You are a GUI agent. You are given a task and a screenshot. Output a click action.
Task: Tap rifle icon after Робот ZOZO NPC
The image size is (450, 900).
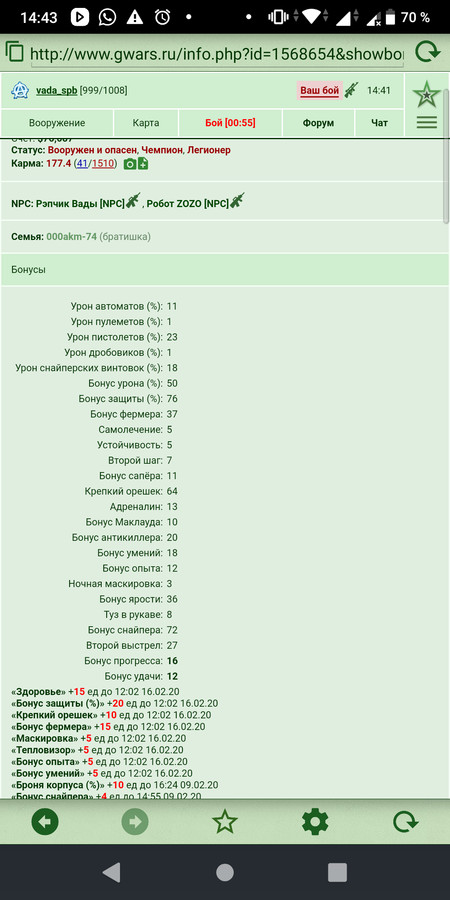[x=237, y=200]
